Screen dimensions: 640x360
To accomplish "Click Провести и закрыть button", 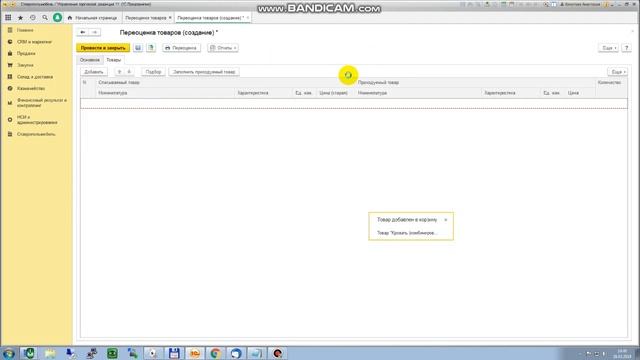I will pos(103,48).
